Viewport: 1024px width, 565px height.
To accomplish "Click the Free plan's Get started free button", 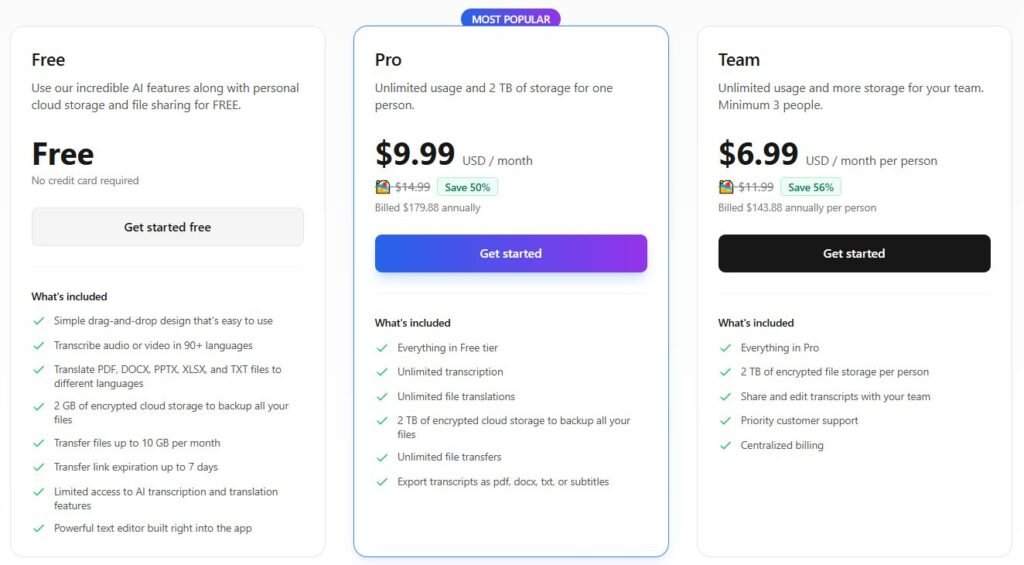I will pos(167,227).
